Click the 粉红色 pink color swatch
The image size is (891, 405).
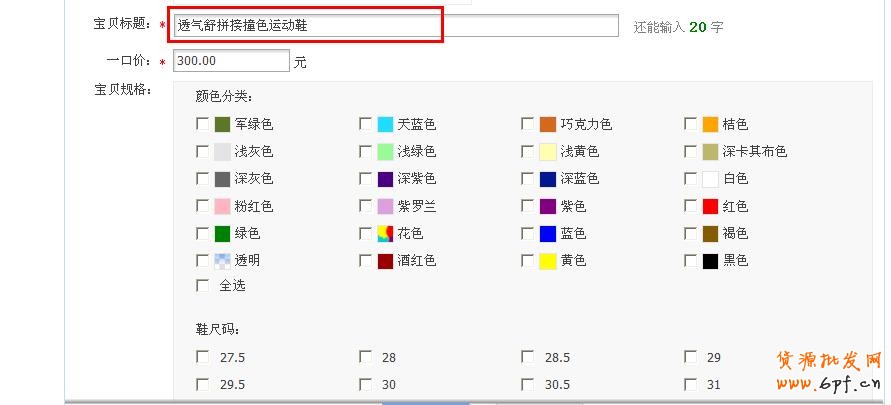click(222, 207)
